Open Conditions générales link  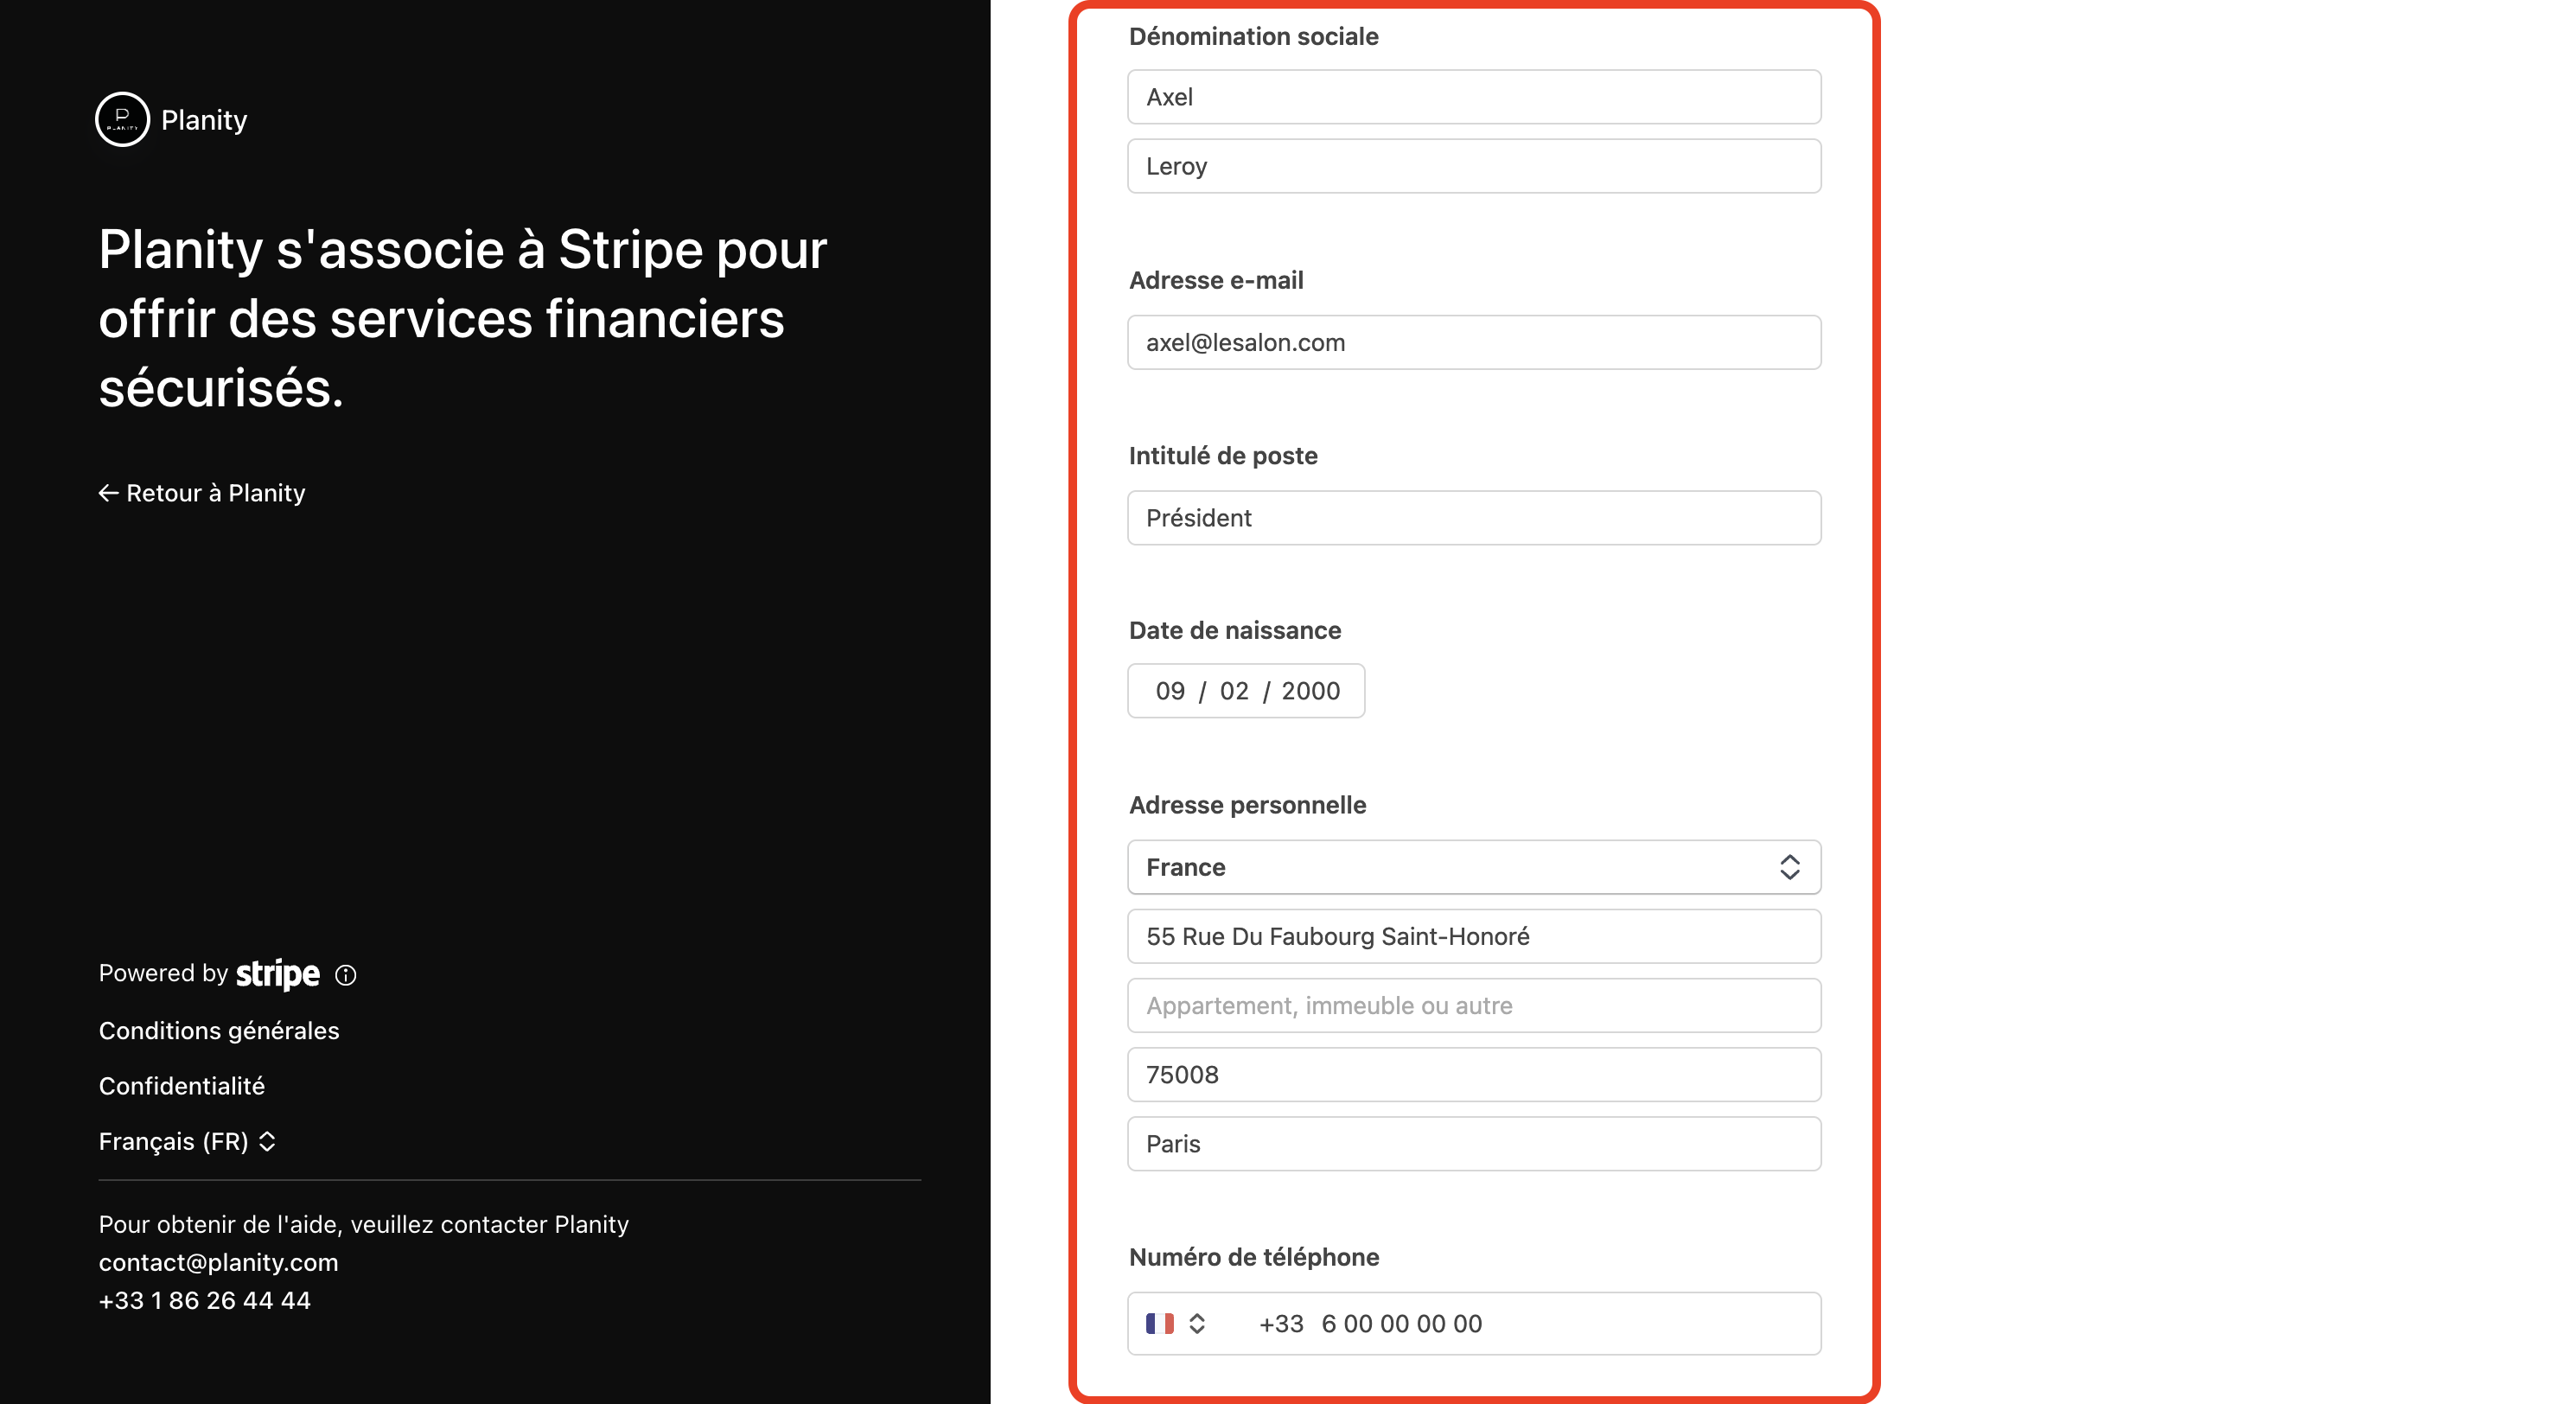pos(219,1030)
